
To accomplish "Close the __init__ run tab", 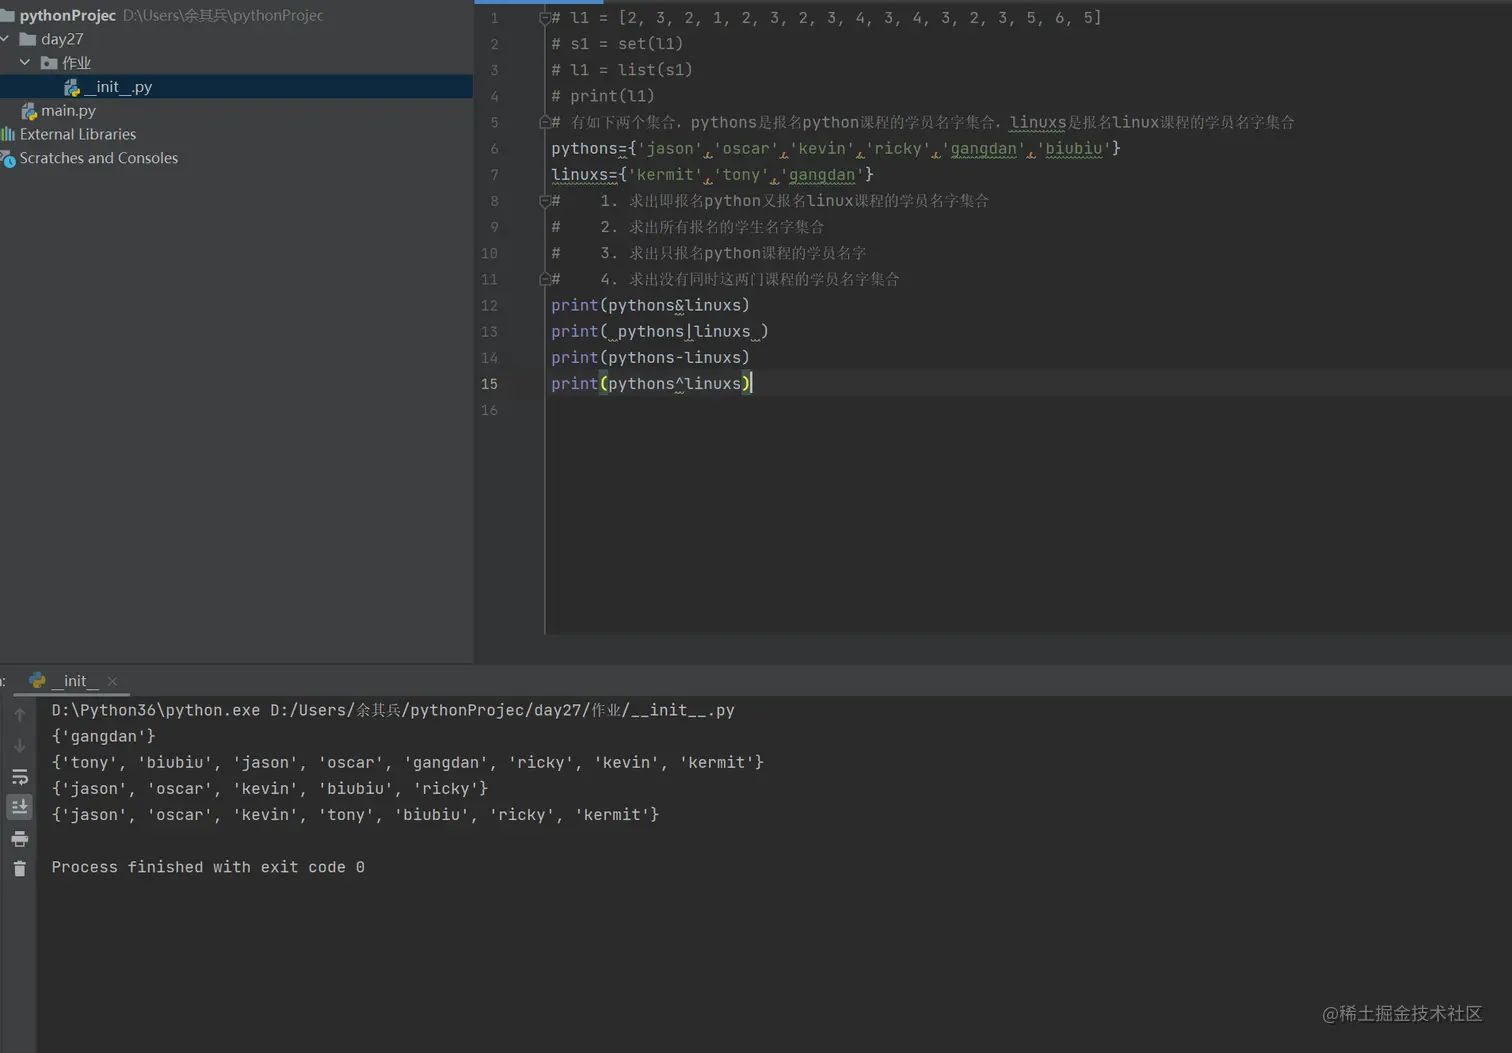I will pyautogui.click(x=112, y=681).
